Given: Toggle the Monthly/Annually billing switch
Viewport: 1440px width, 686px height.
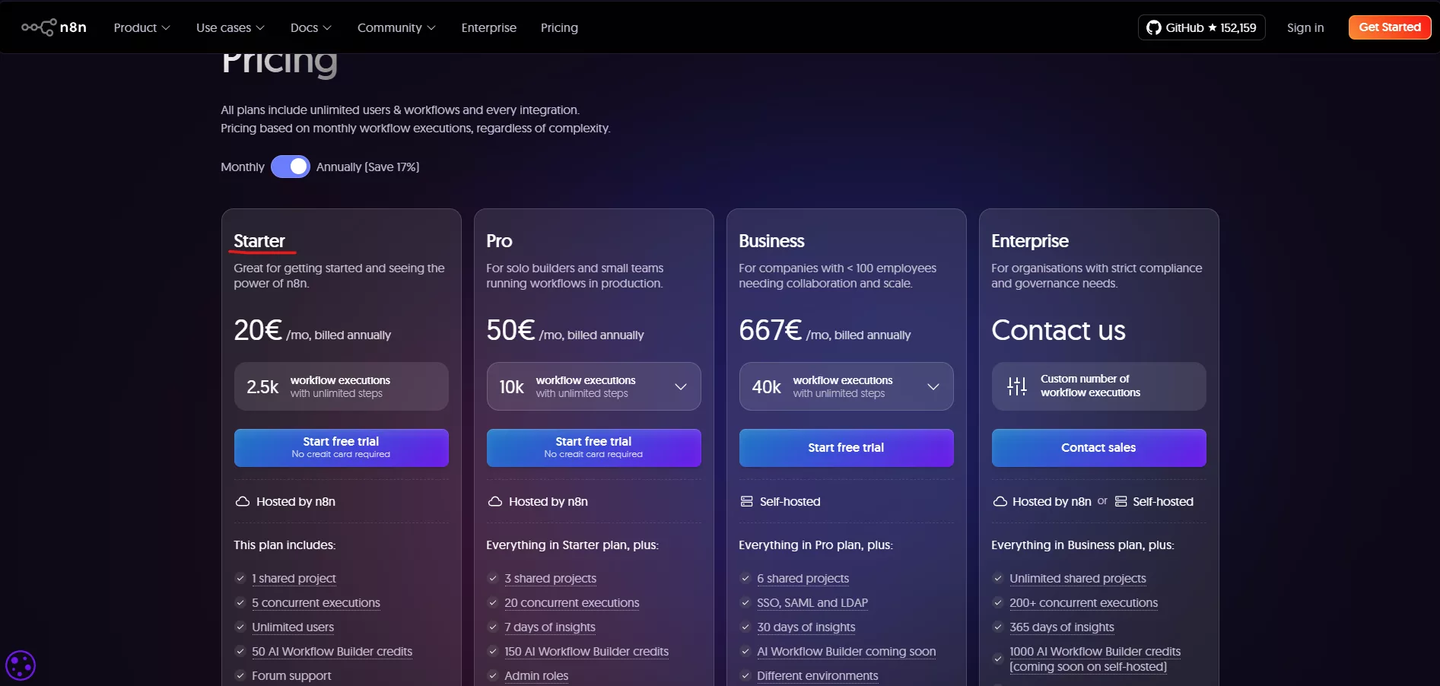Looking at the screenshot, I should (290, 167).
